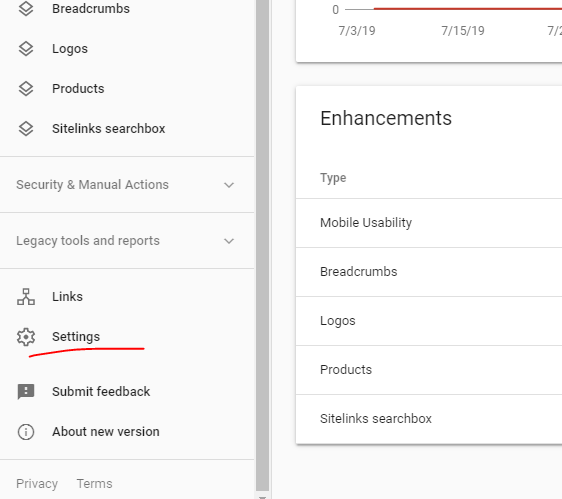Select Logos row in Enhancements table
This screenshot has width=562, height=499.
(429, 321)
